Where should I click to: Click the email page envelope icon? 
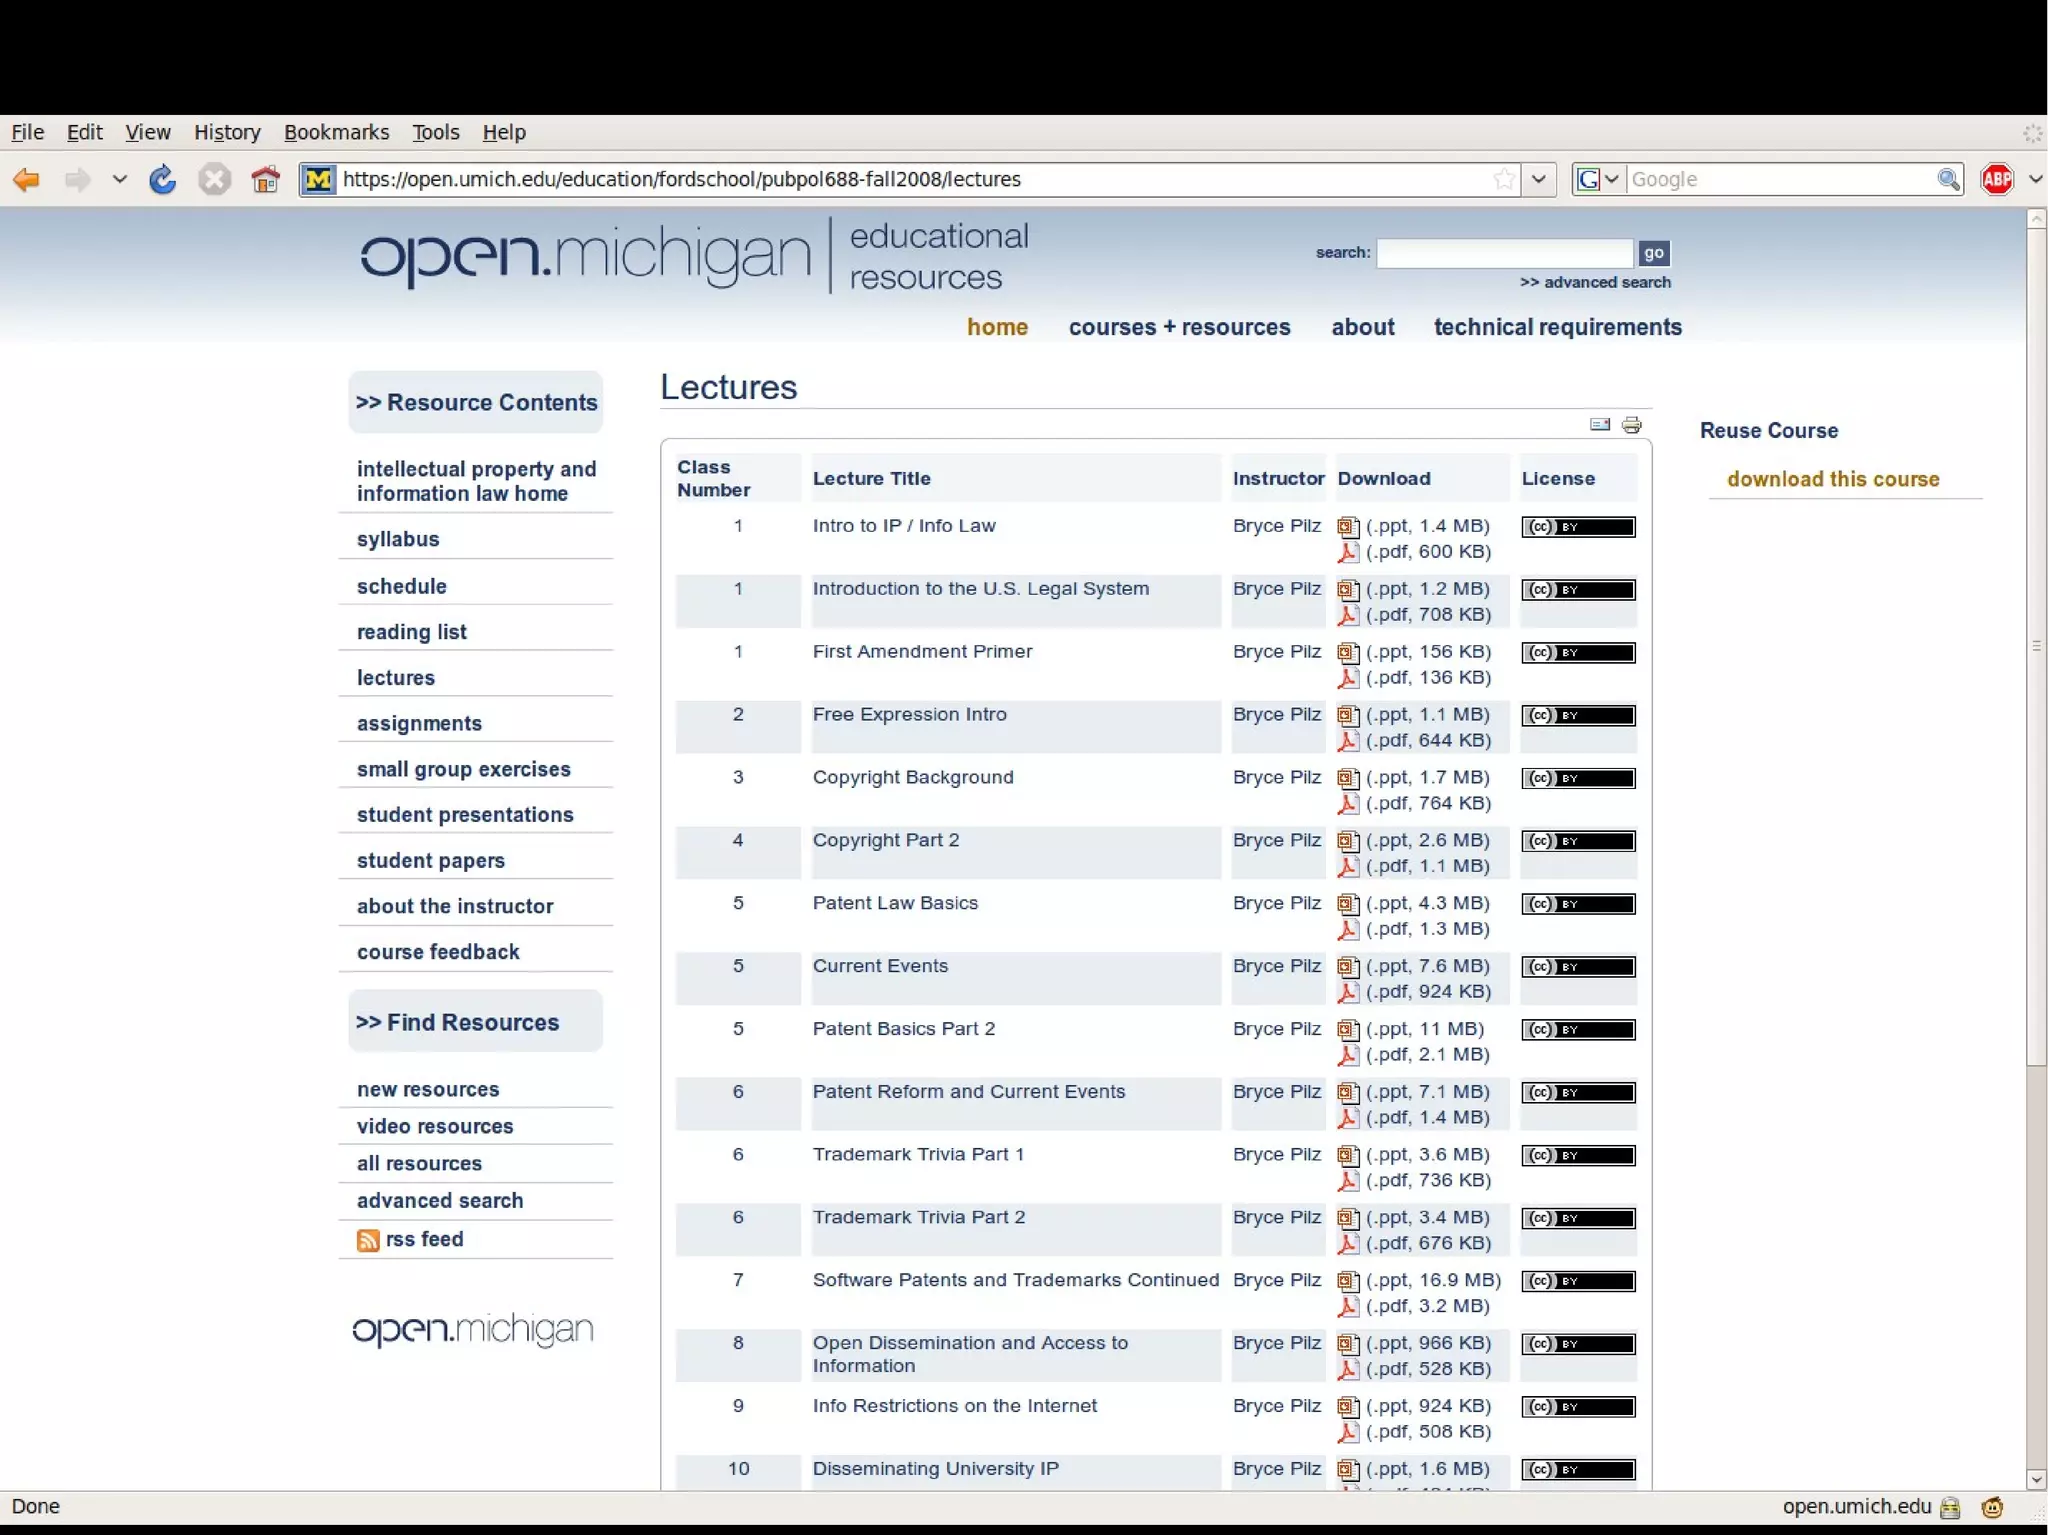click(1600, 425)
